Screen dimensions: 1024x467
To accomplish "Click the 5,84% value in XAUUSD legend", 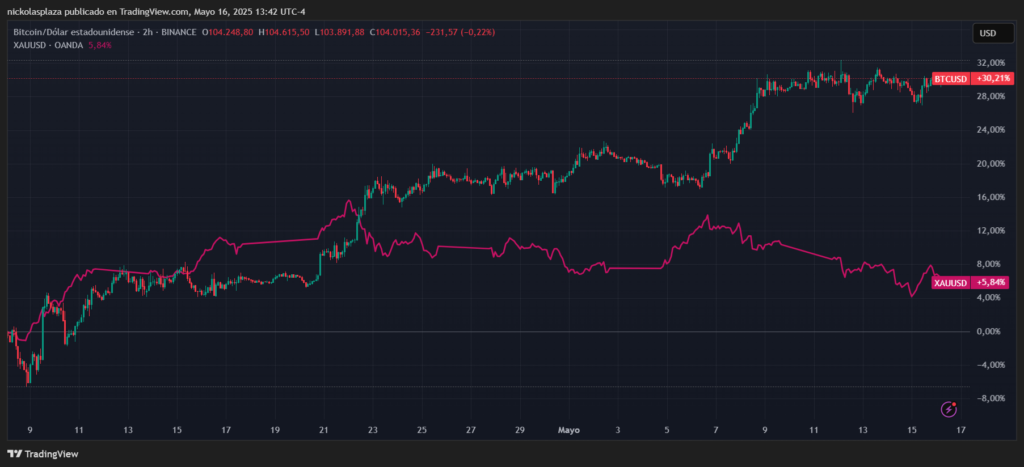I will point(101,46).
